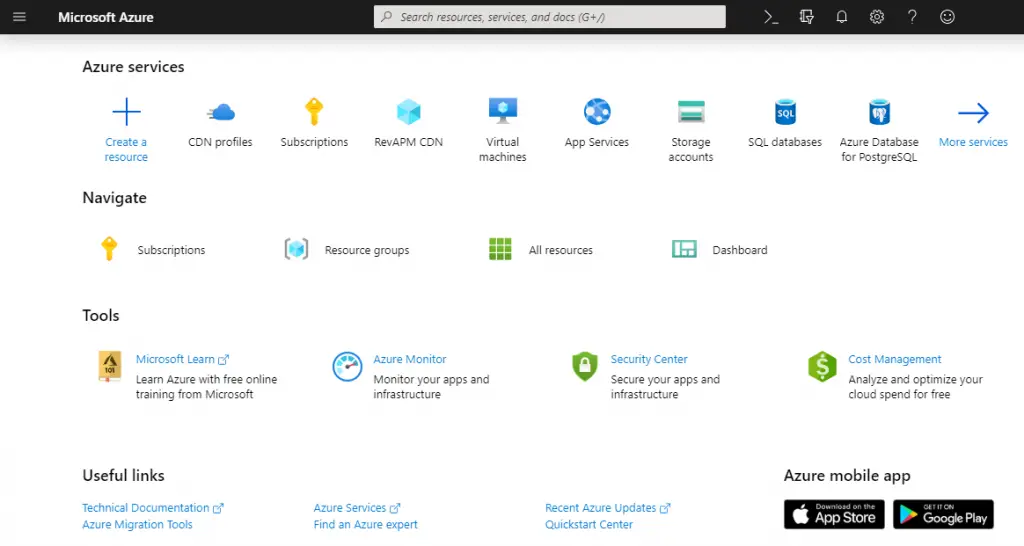The width and height of the screenshot is (1024, 546).
Task: Click Download on the App Store badge
Action: [834, 515]
